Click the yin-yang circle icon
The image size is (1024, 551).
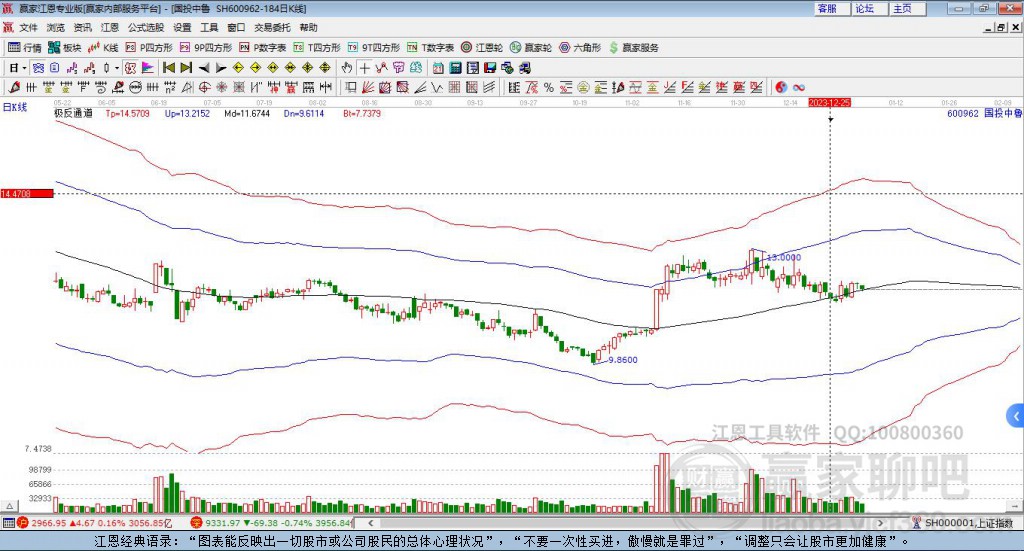pos(780,87)
